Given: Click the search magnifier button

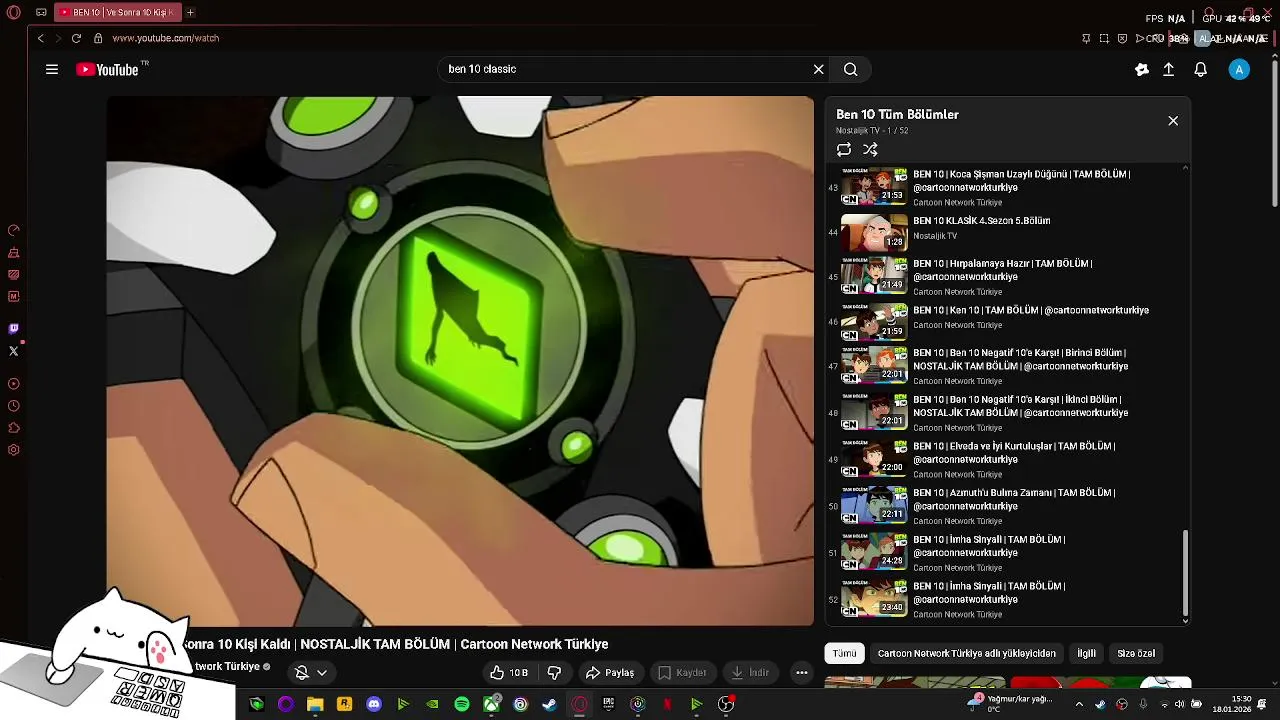Looking at the screenshot, I should (x=851, y=69).
